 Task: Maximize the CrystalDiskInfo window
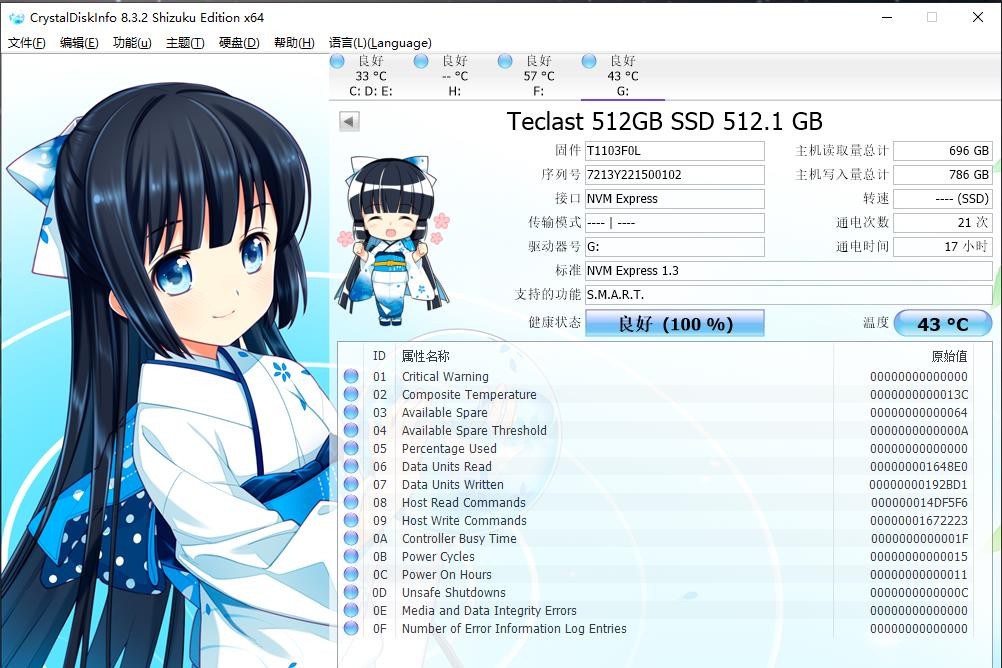click(932, 17)
